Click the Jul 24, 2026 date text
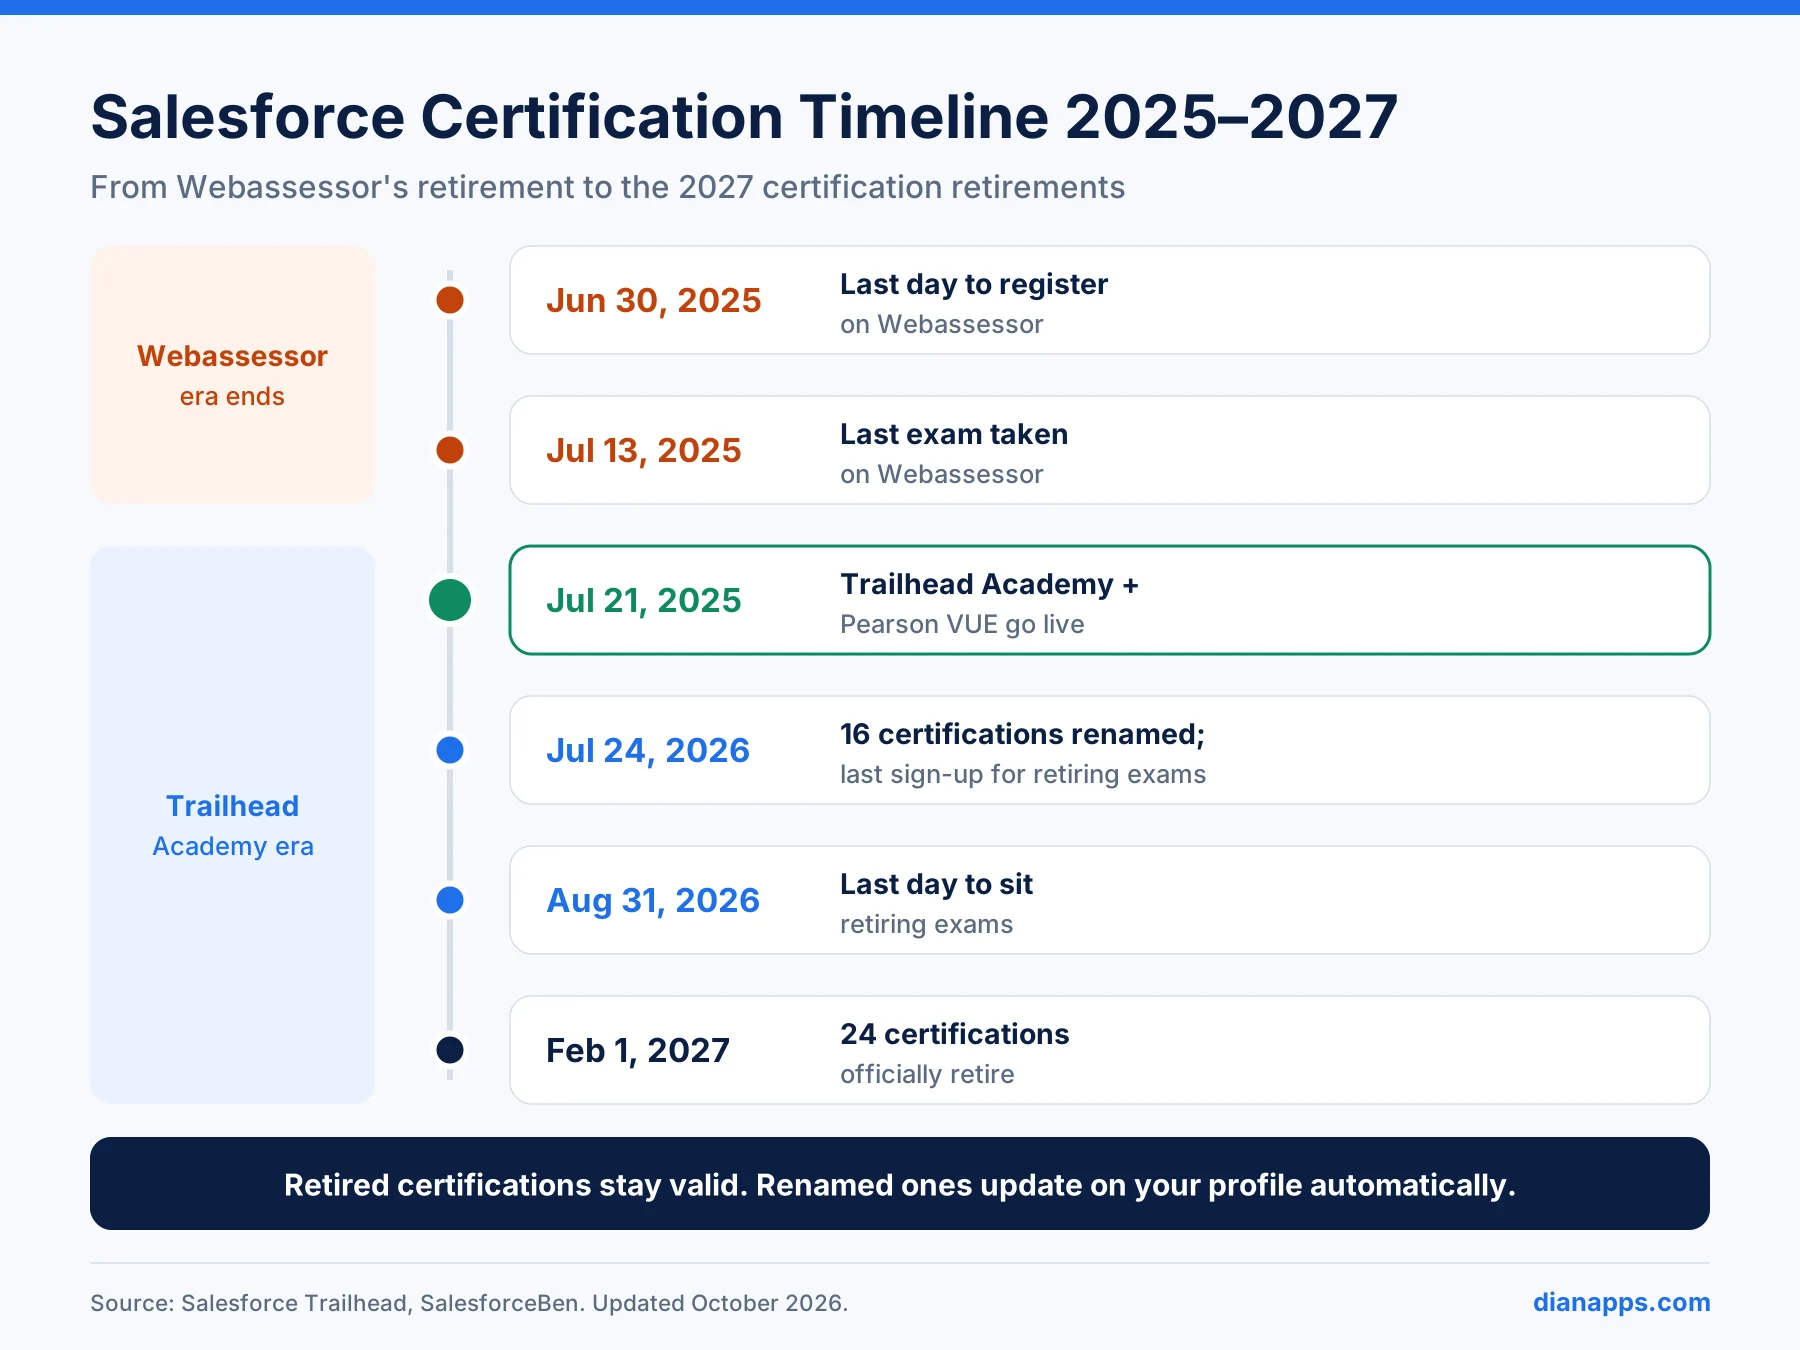The width and height of the screenshot is (1800, 1350). click(647, 750)
